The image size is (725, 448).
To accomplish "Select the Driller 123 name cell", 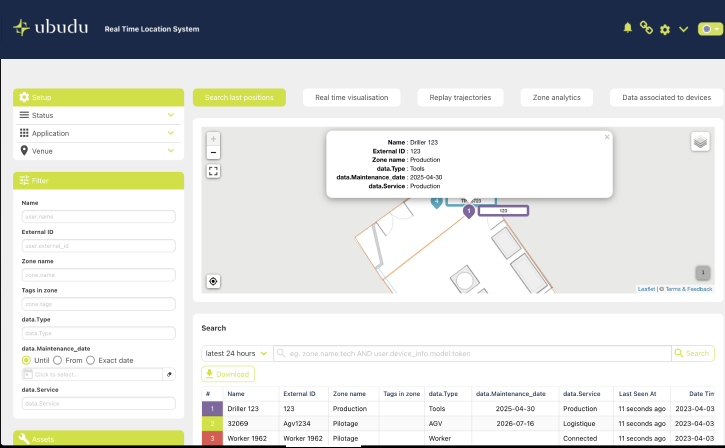I will coord(251,409).
